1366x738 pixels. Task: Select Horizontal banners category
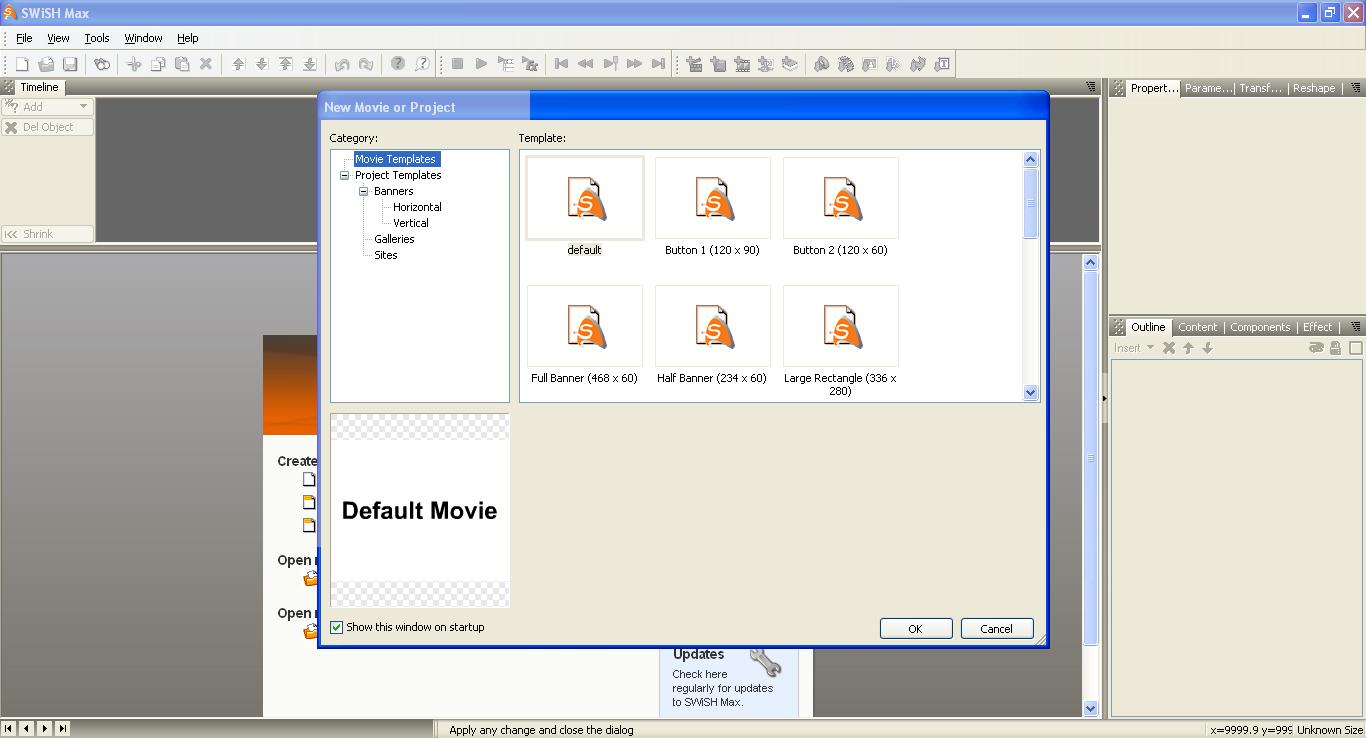417,207
